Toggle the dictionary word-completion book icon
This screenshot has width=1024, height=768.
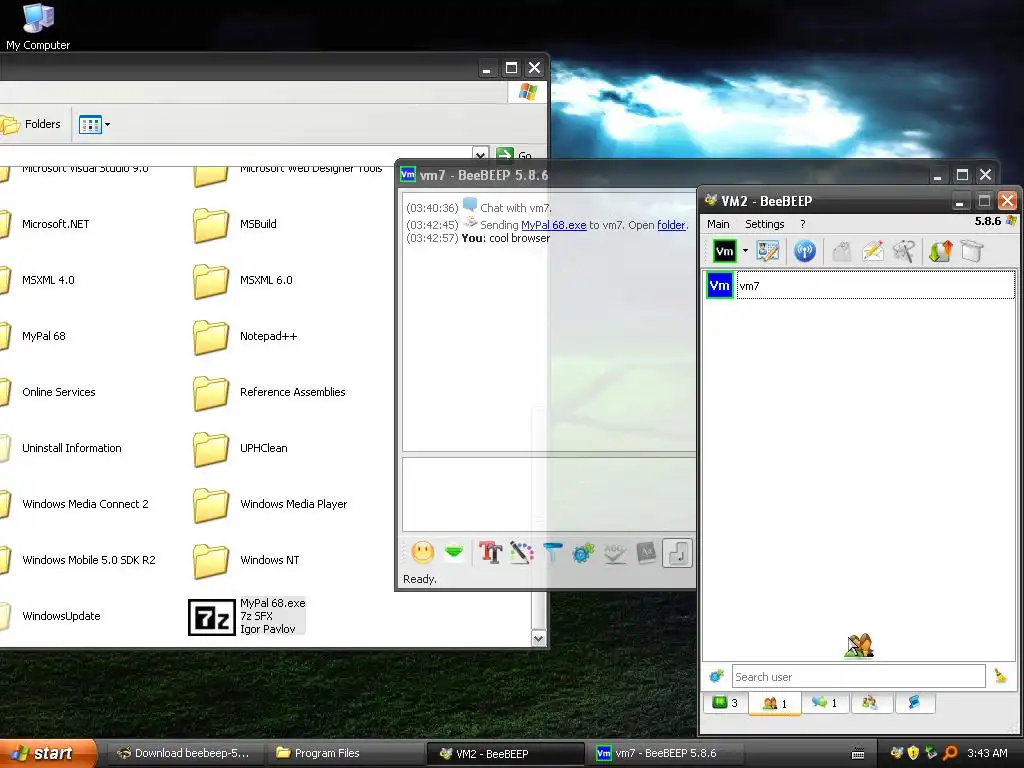646,553
